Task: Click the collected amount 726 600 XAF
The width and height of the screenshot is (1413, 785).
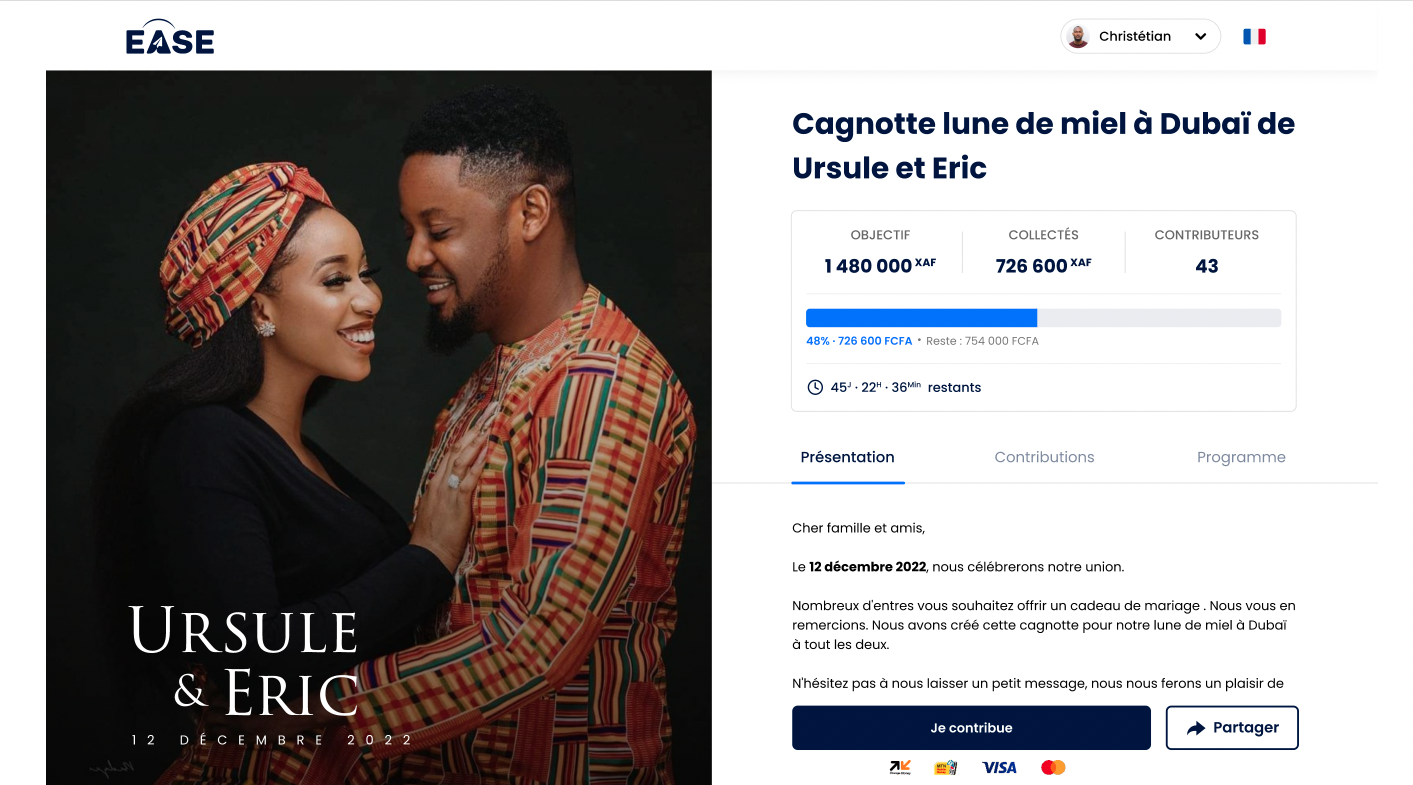Action: (x=1043, y=265)
